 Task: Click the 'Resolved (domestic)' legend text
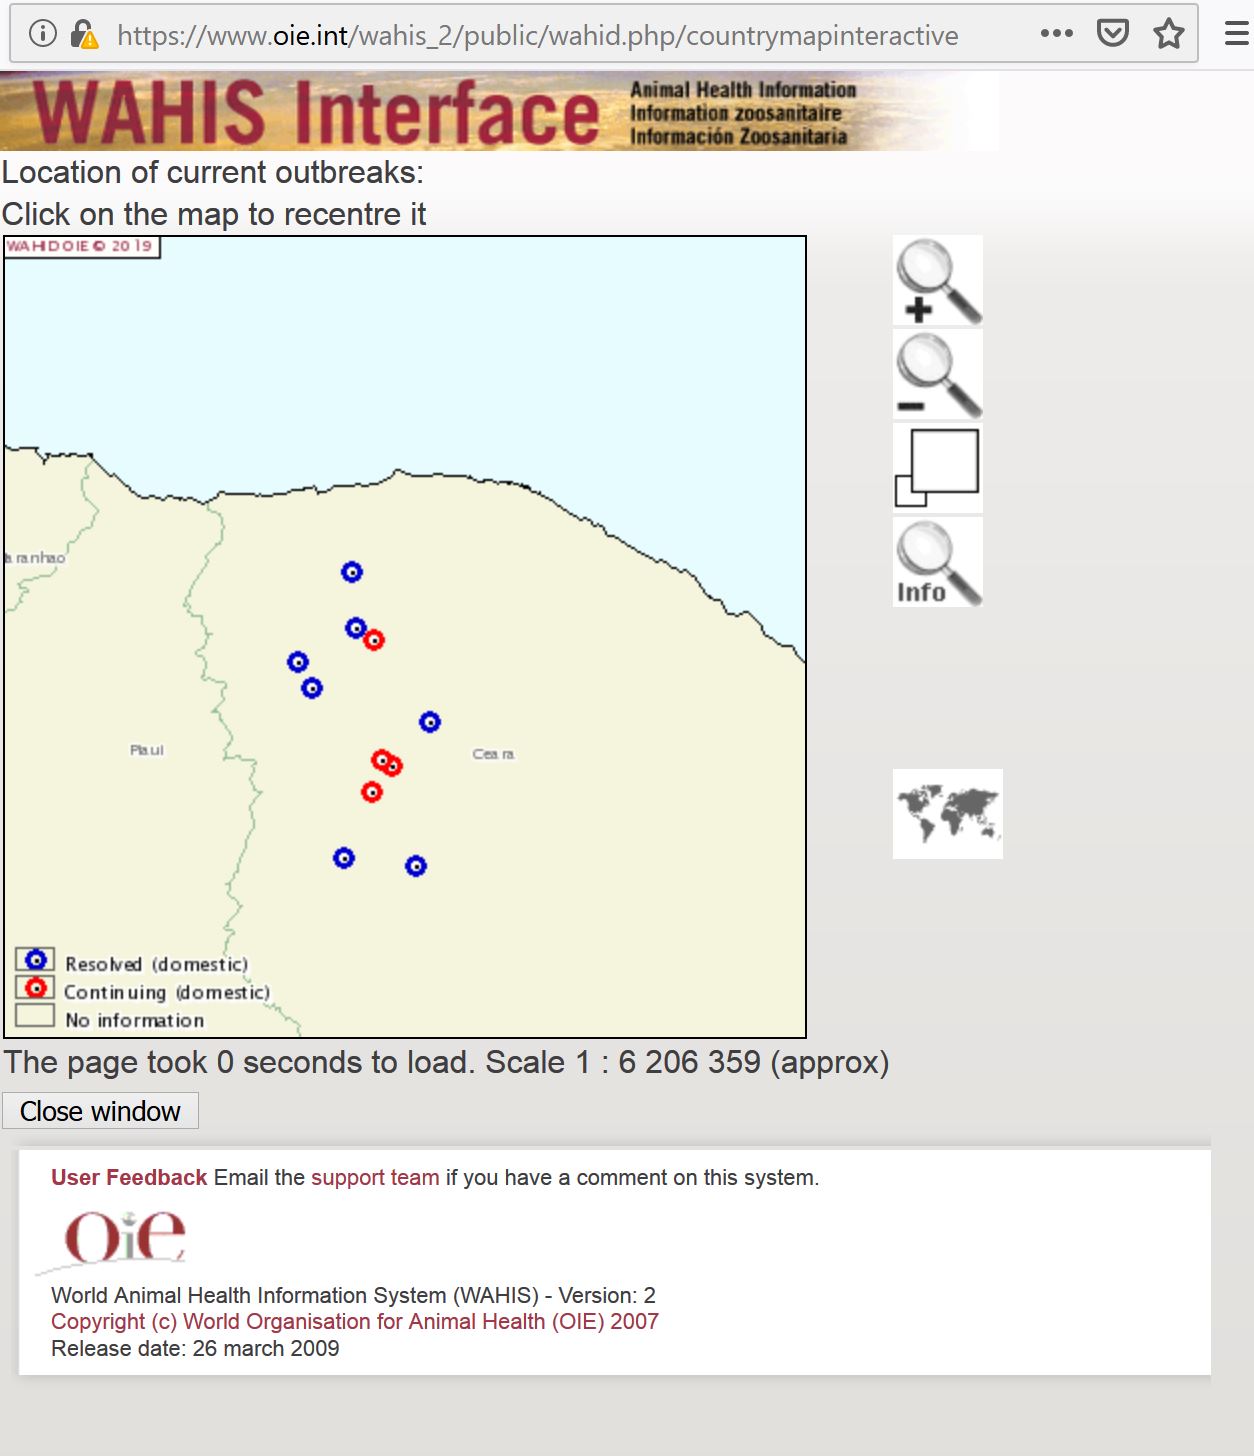point(157,964)
